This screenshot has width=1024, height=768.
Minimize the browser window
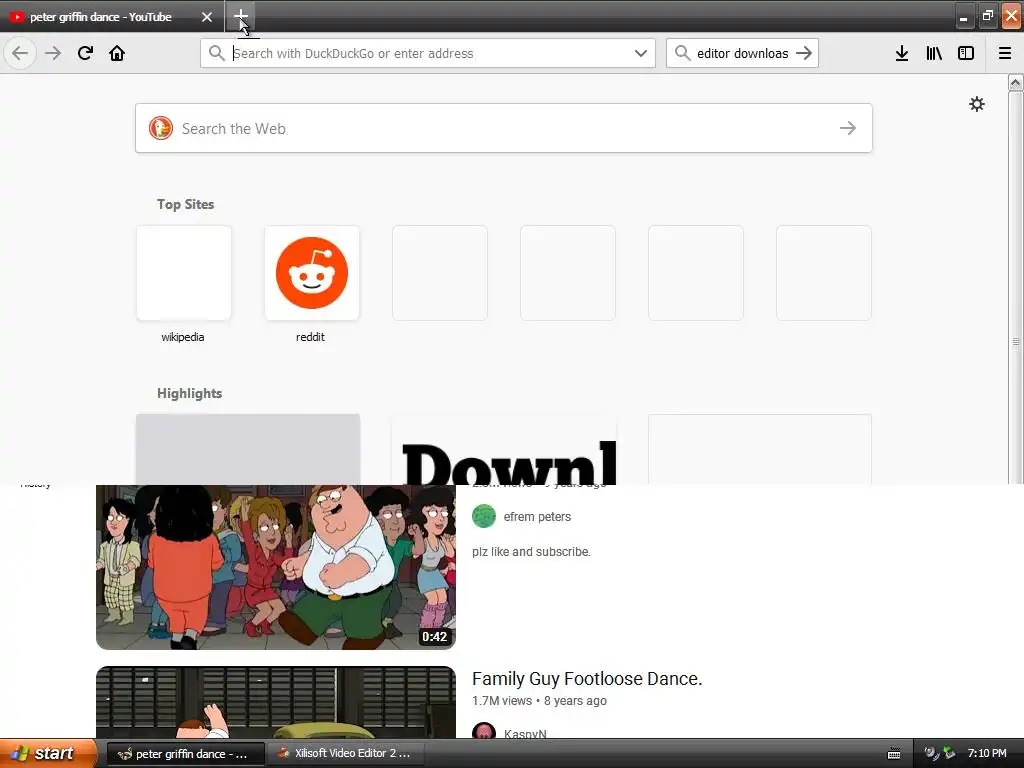[963, 17]
